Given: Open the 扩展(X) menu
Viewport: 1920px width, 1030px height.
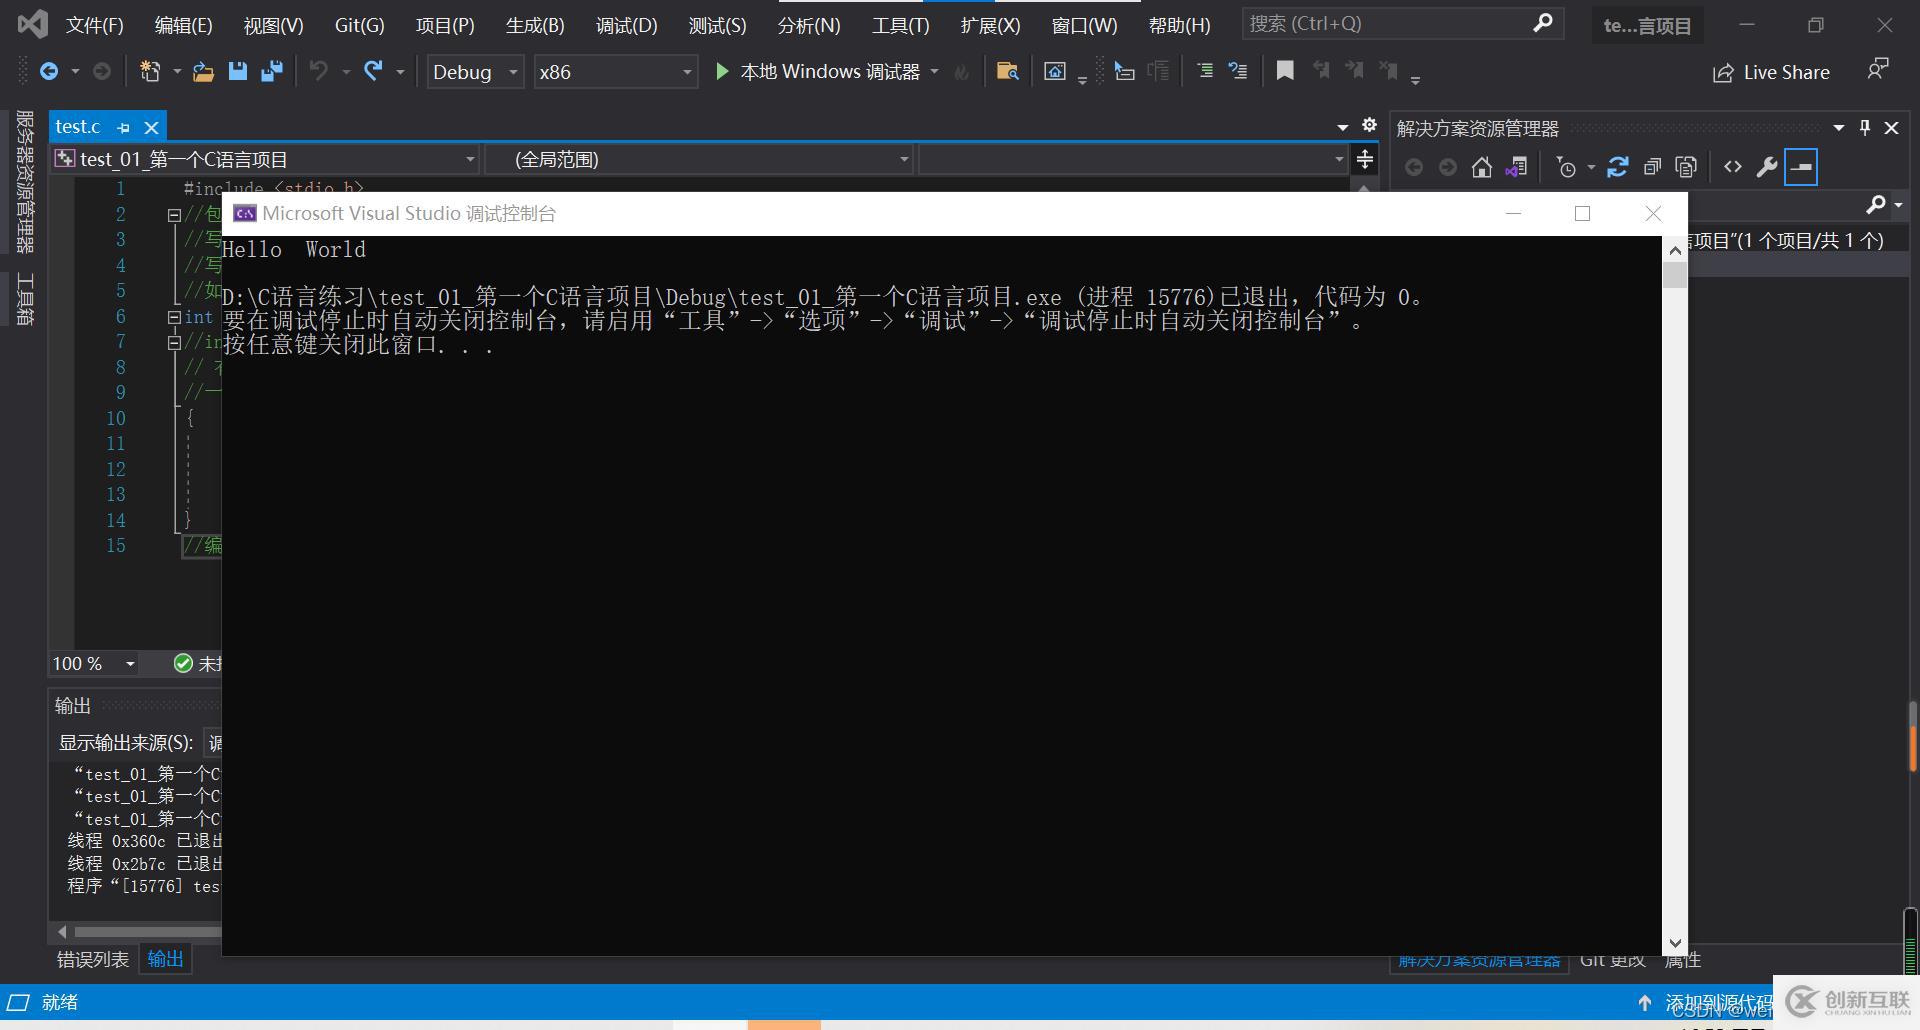Looking at the screenshot, I should [990, 25].
